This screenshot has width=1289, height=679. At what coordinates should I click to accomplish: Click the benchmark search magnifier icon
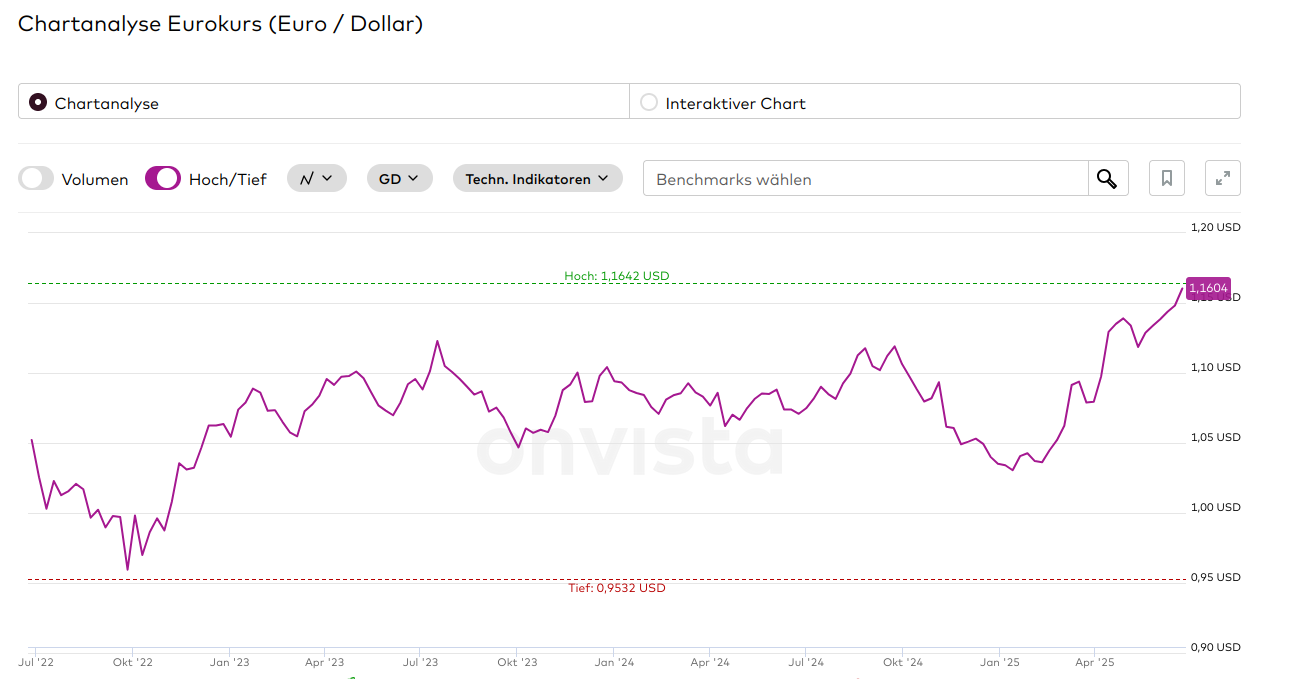tap(1107, 179)
